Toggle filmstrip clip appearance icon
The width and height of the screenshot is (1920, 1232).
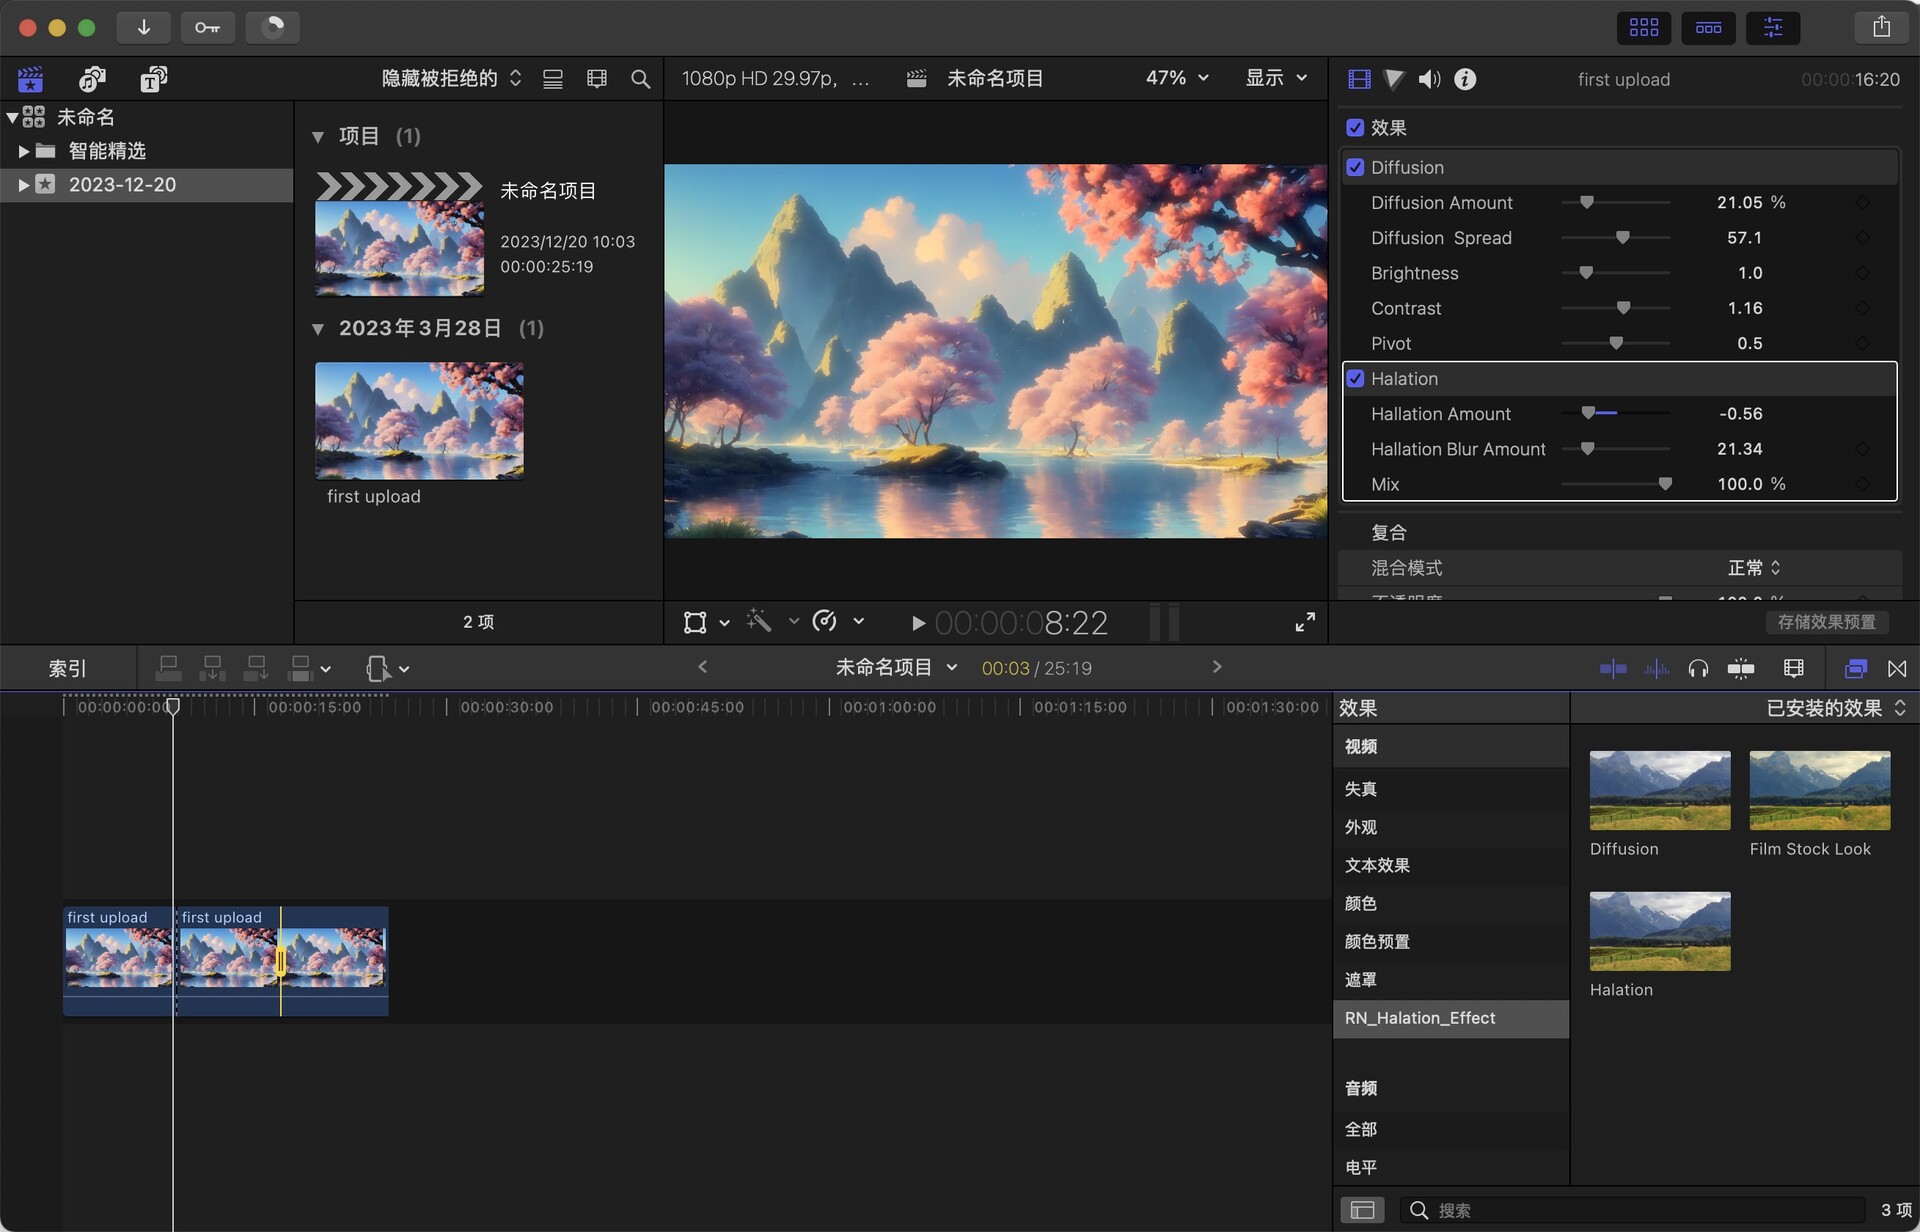(x=597, y=79)
